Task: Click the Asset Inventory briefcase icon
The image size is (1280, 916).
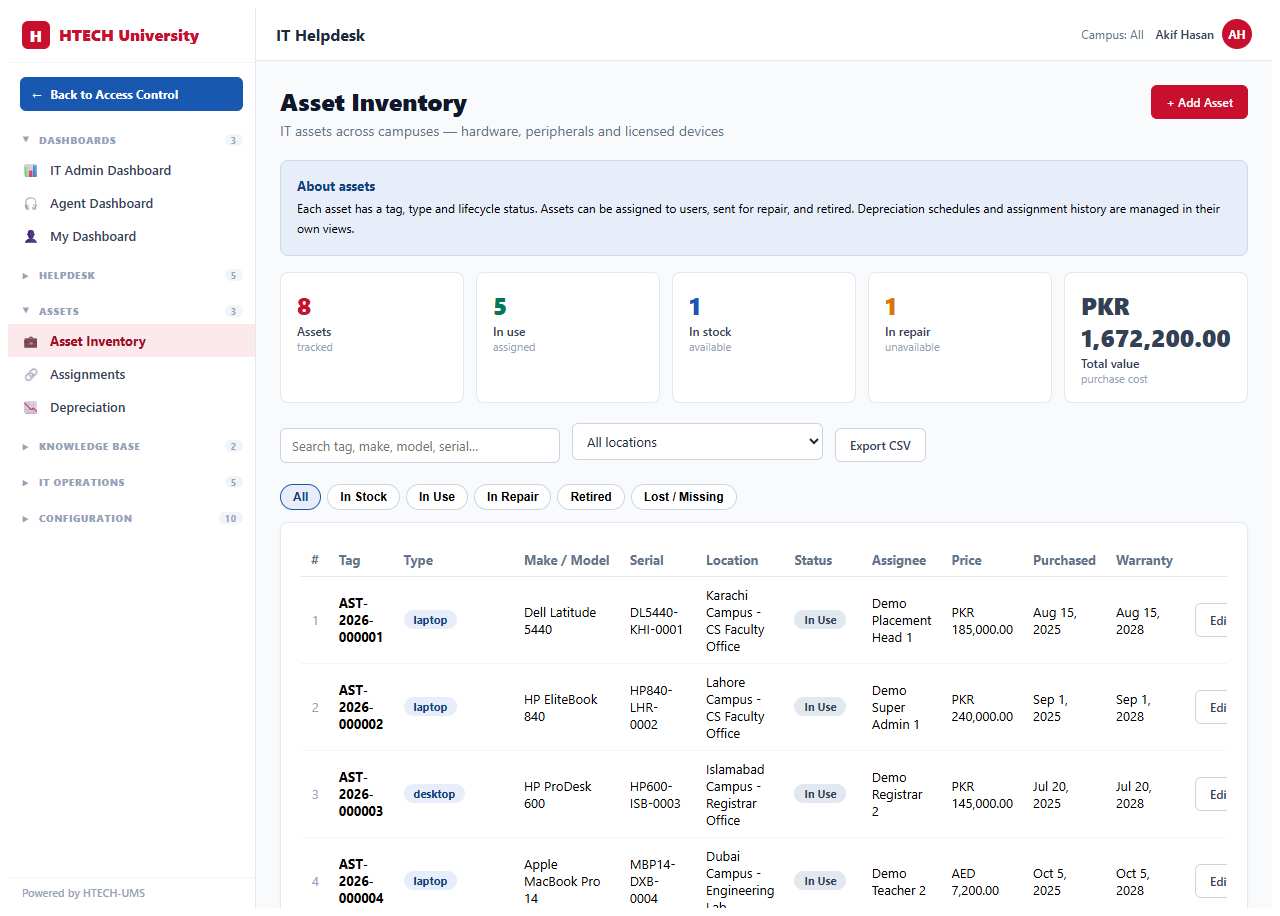Action: [x=30, y=342]
